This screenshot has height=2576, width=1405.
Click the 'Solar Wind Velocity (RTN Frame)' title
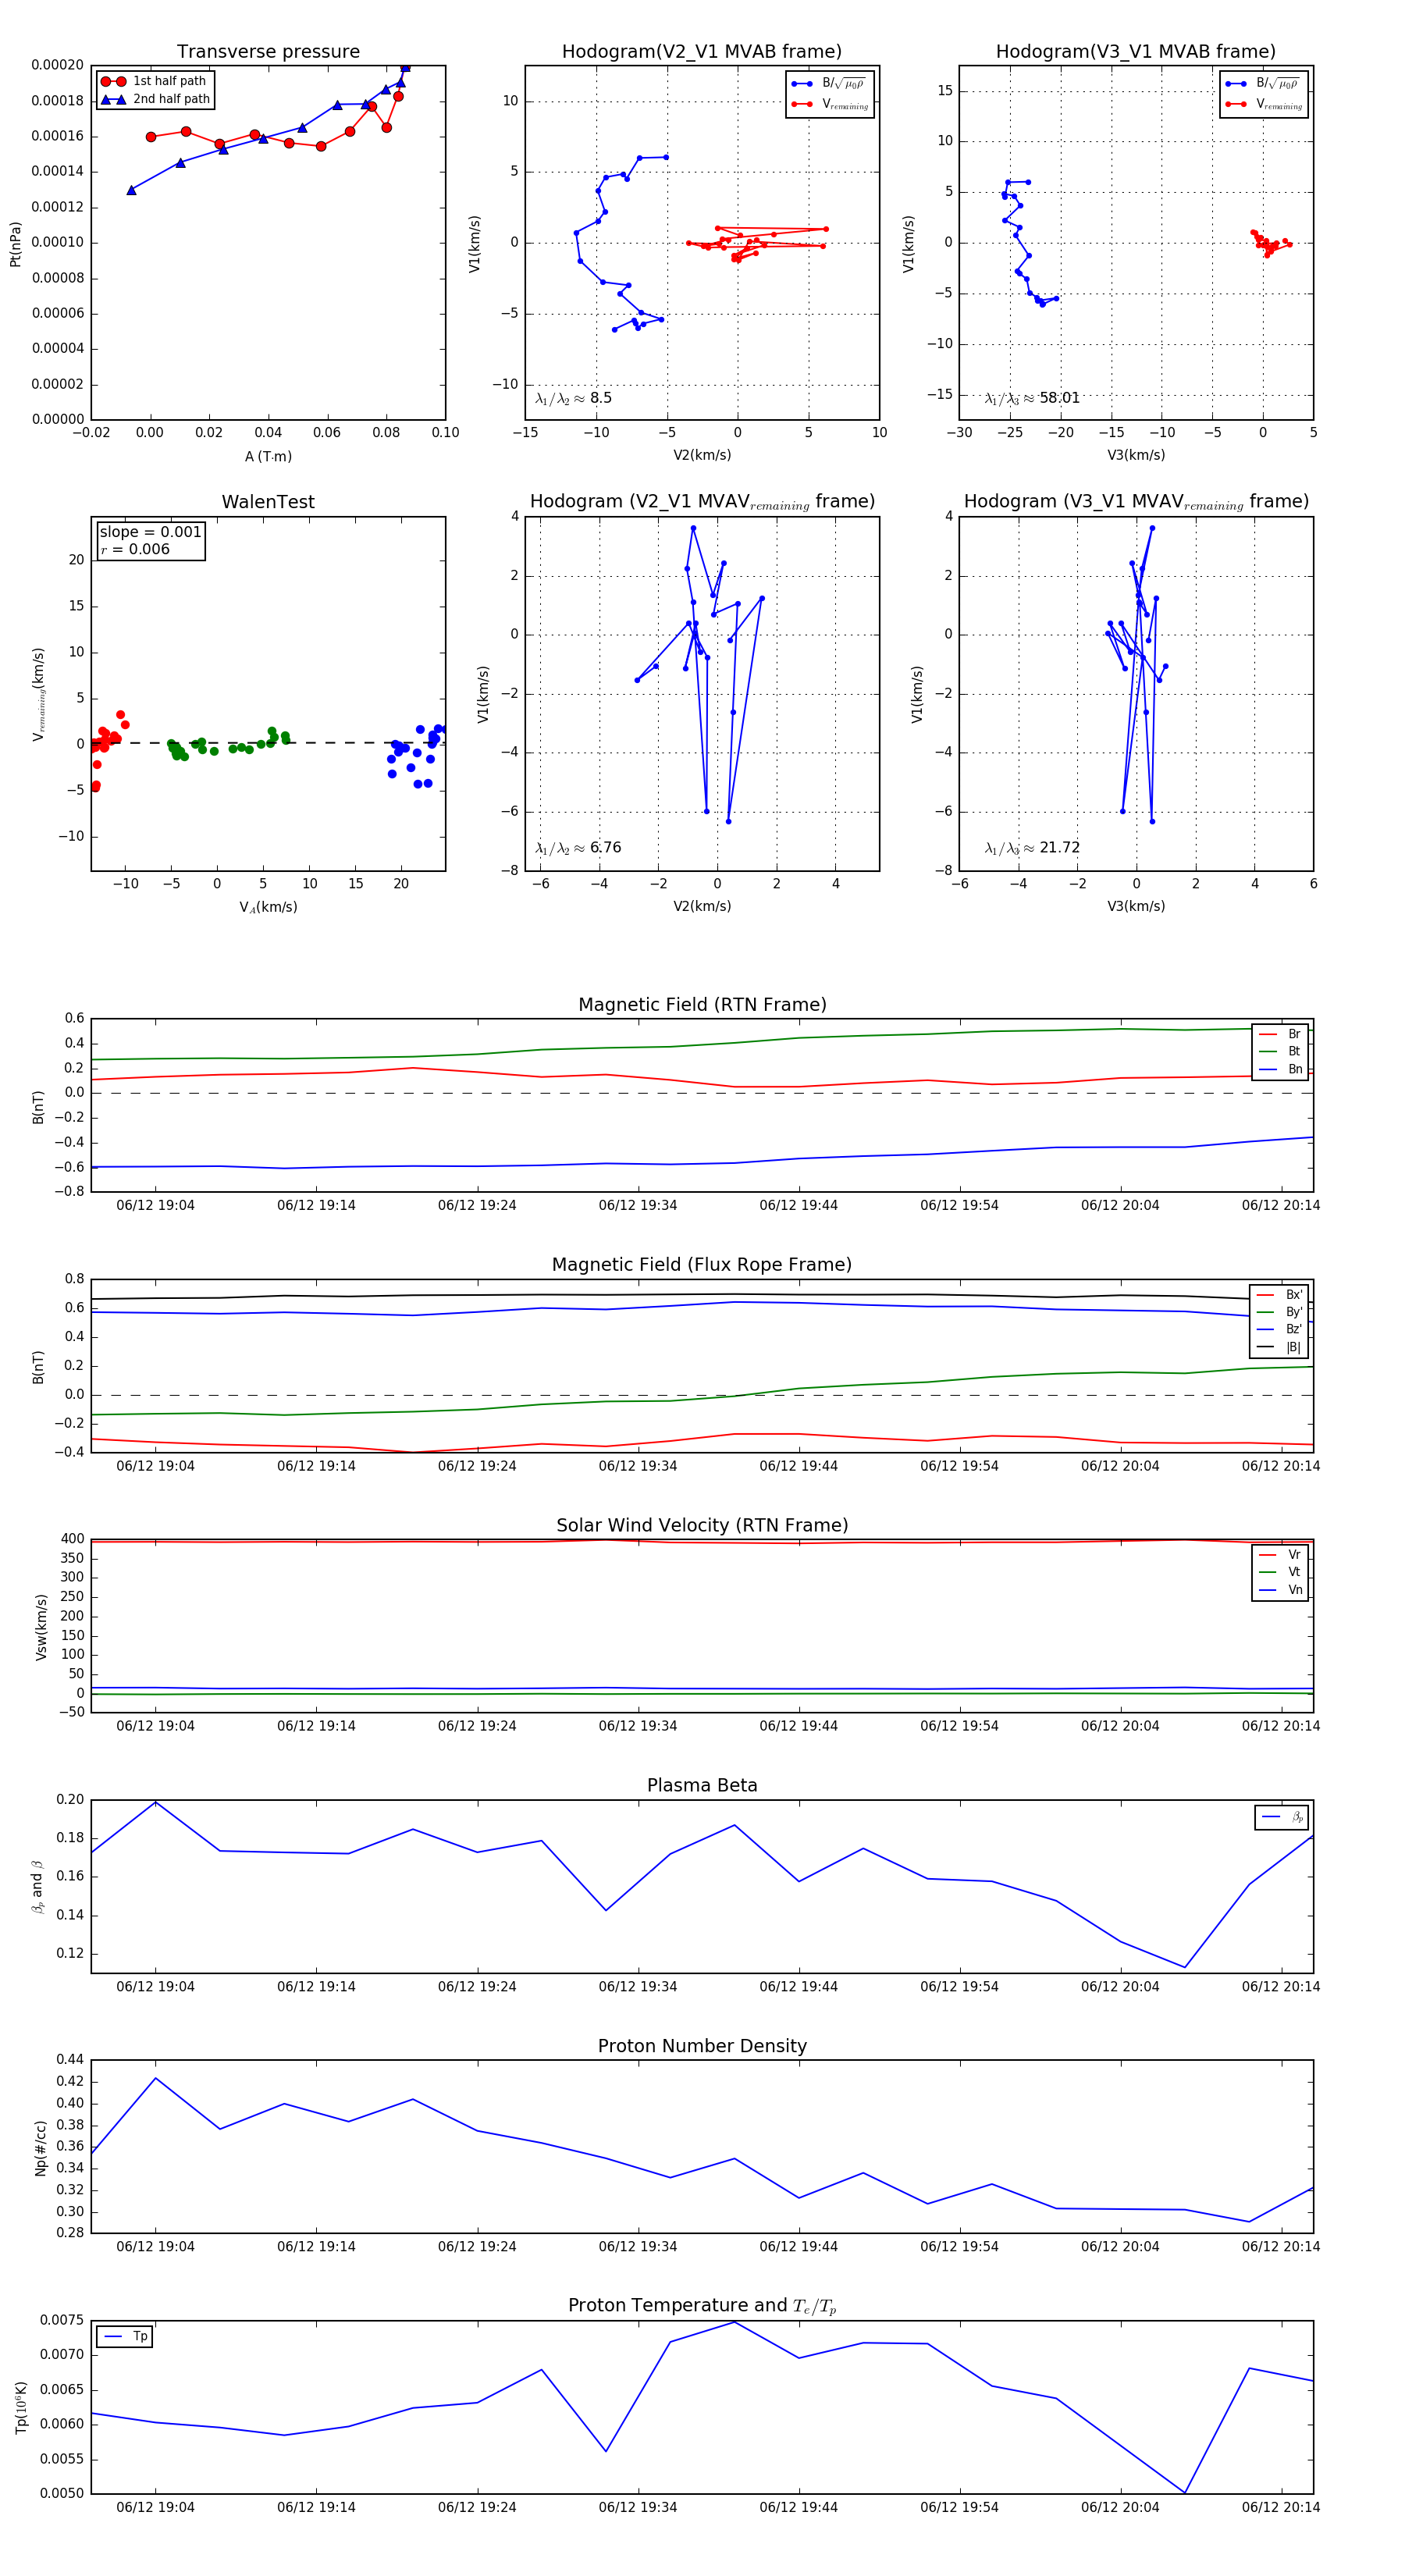[702, 1525]
